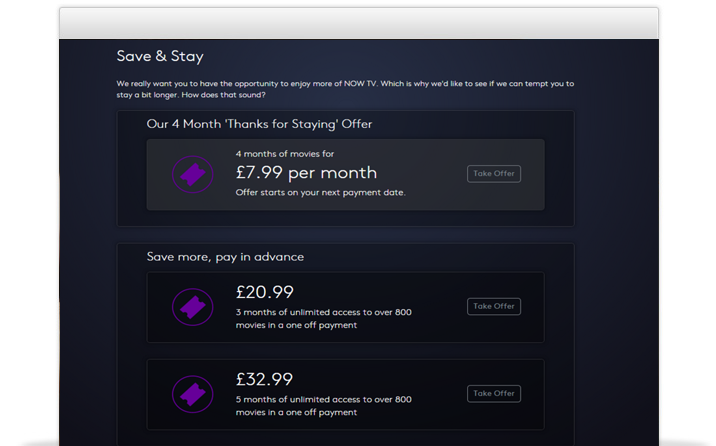Take the £7.99 per month offer
The width and height of the screenshot is (716, 446).
[x=494, y=173]
